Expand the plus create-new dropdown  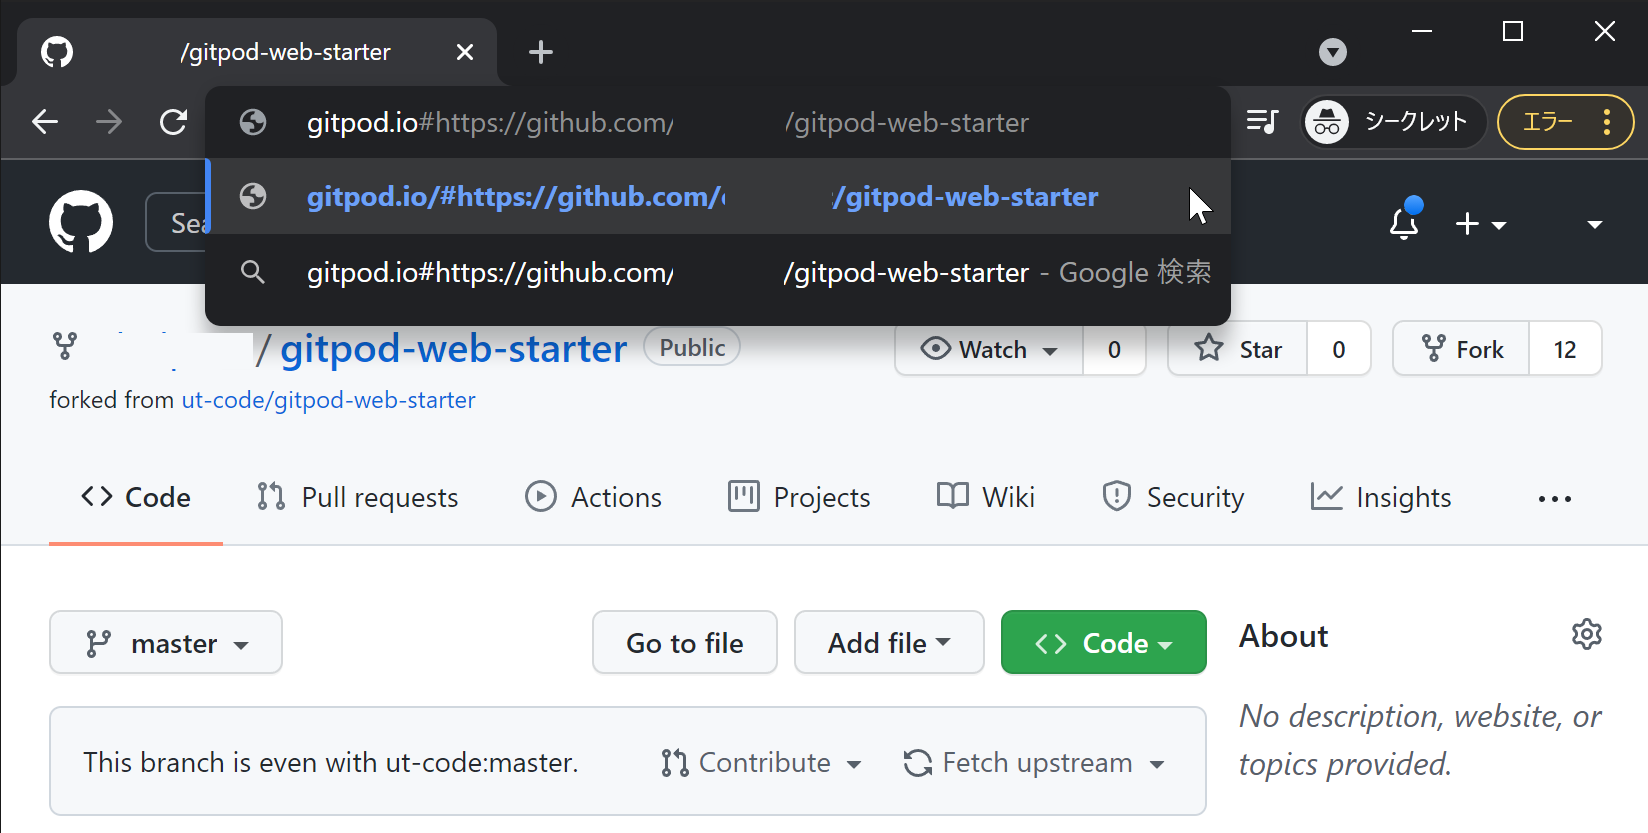[1480, 223]
